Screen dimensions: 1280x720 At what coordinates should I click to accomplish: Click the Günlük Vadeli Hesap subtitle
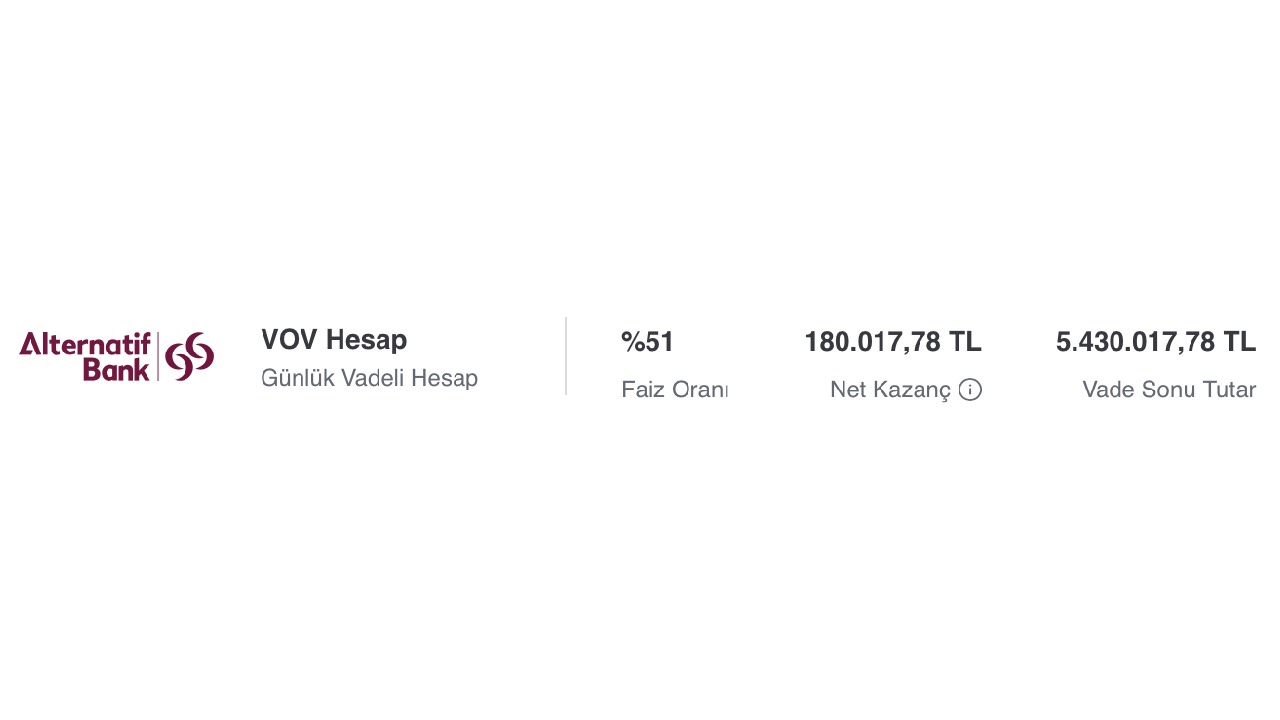(369, 378)
